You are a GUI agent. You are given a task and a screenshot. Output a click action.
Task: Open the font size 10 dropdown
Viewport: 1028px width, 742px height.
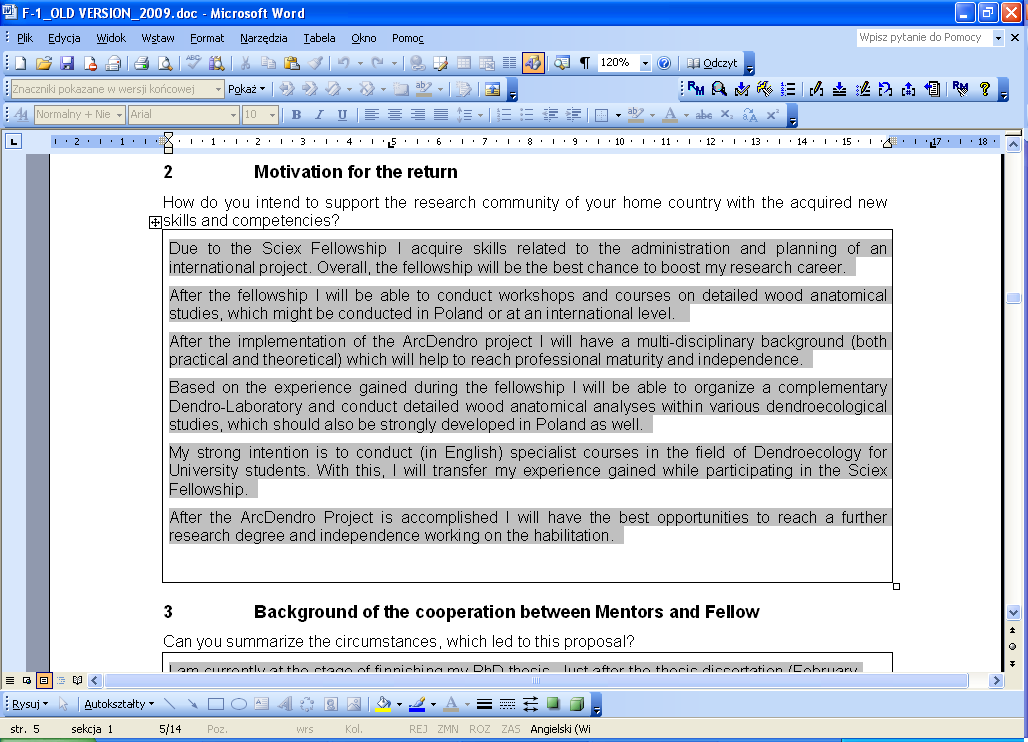273,115
